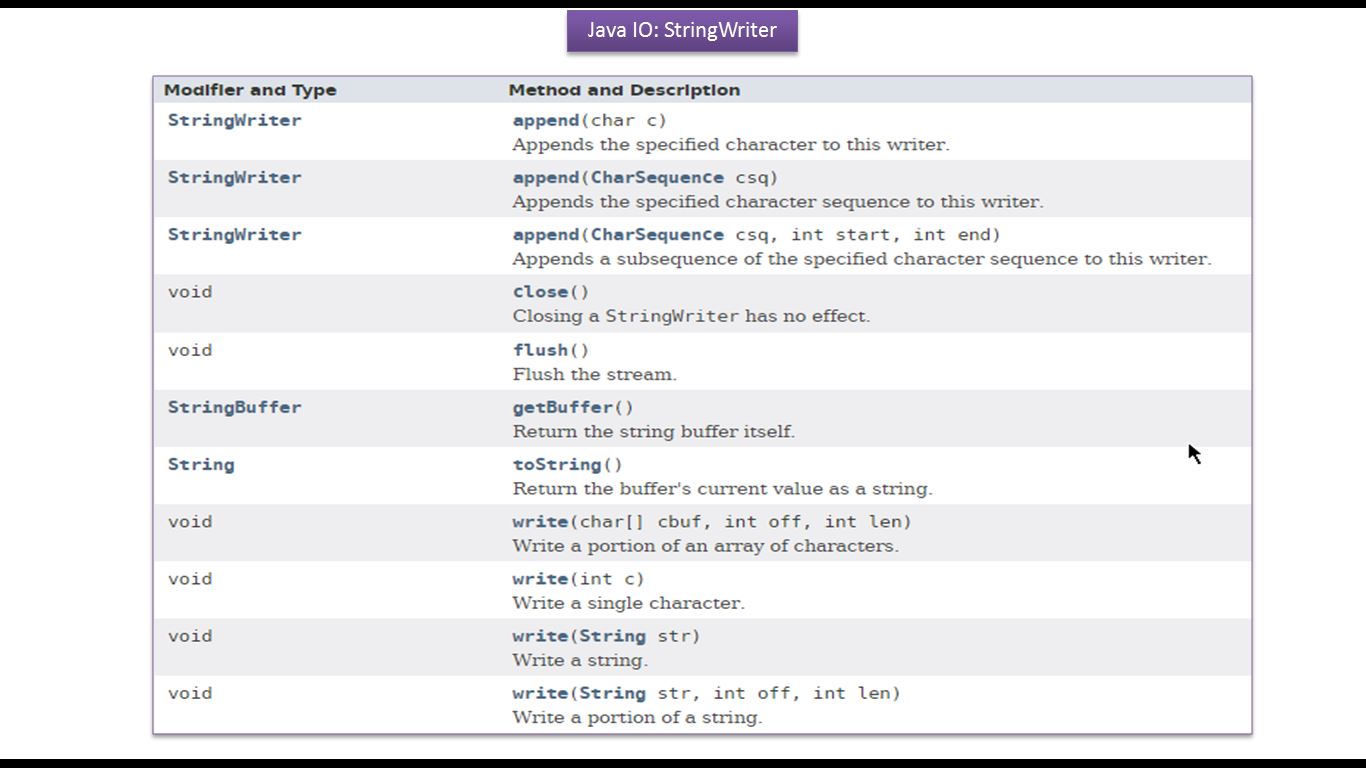Click the "Method and Description" column header
Screen dimensions: 1366x768
624,90
